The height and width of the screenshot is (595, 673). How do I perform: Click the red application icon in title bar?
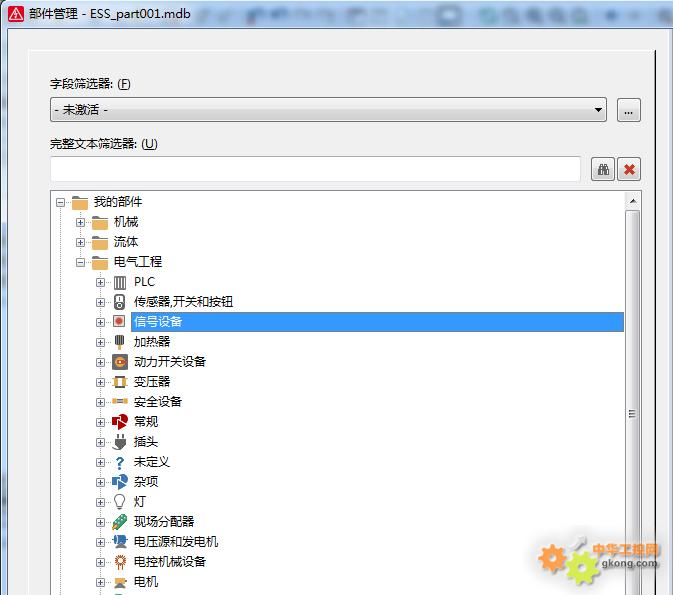pos(16,14)
